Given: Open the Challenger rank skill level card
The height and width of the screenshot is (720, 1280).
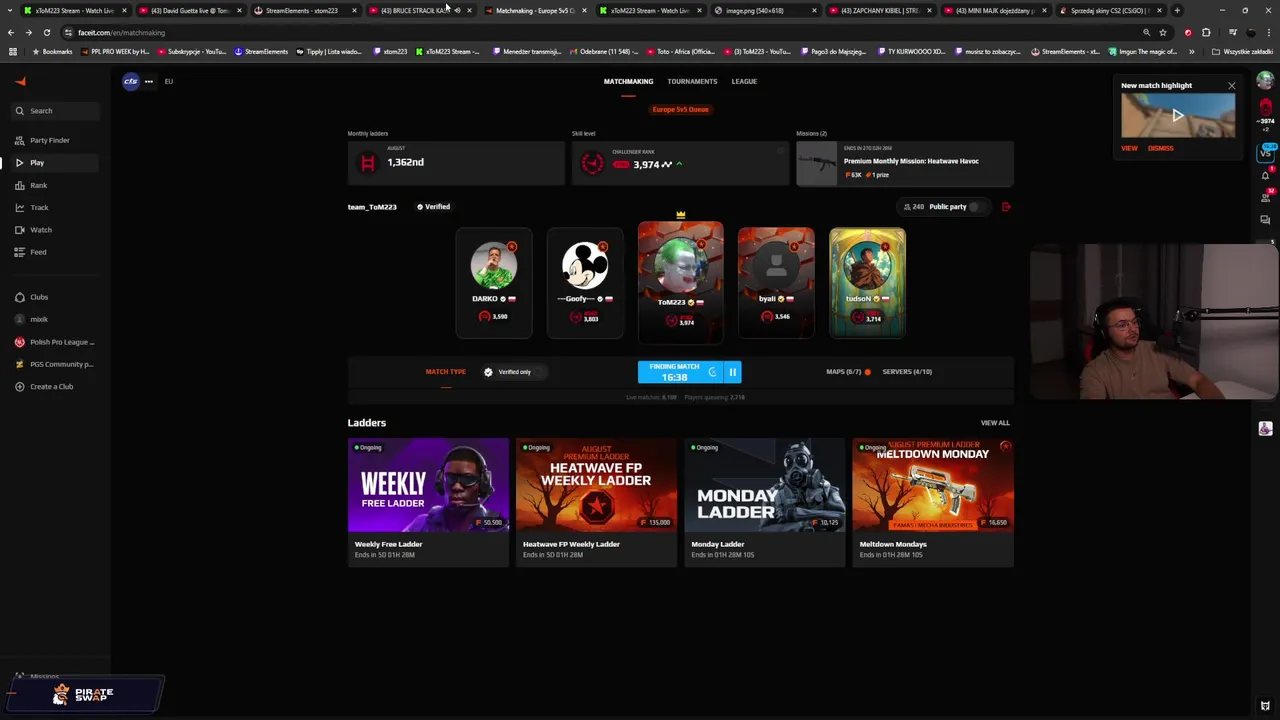Looking at the screenshot, I should click(x=680, y=163).
